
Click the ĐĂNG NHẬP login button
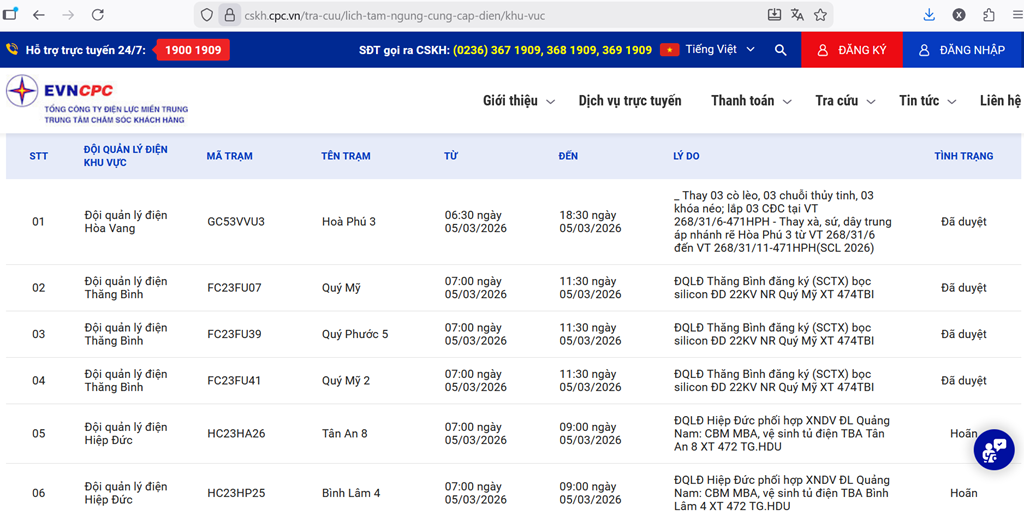962,50
